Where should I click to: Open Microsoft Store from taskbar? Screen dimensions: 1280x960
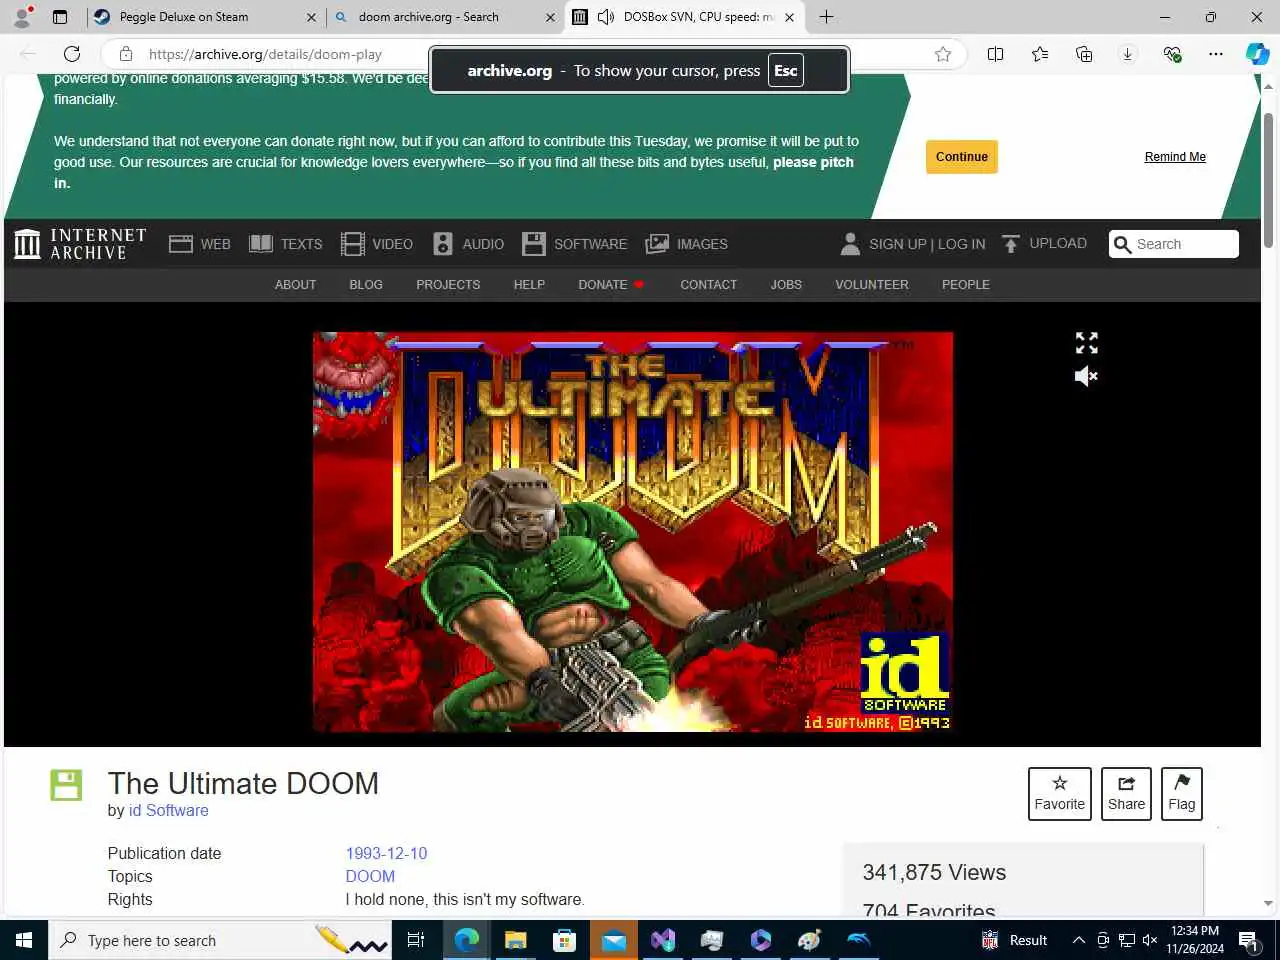[564, 940]
